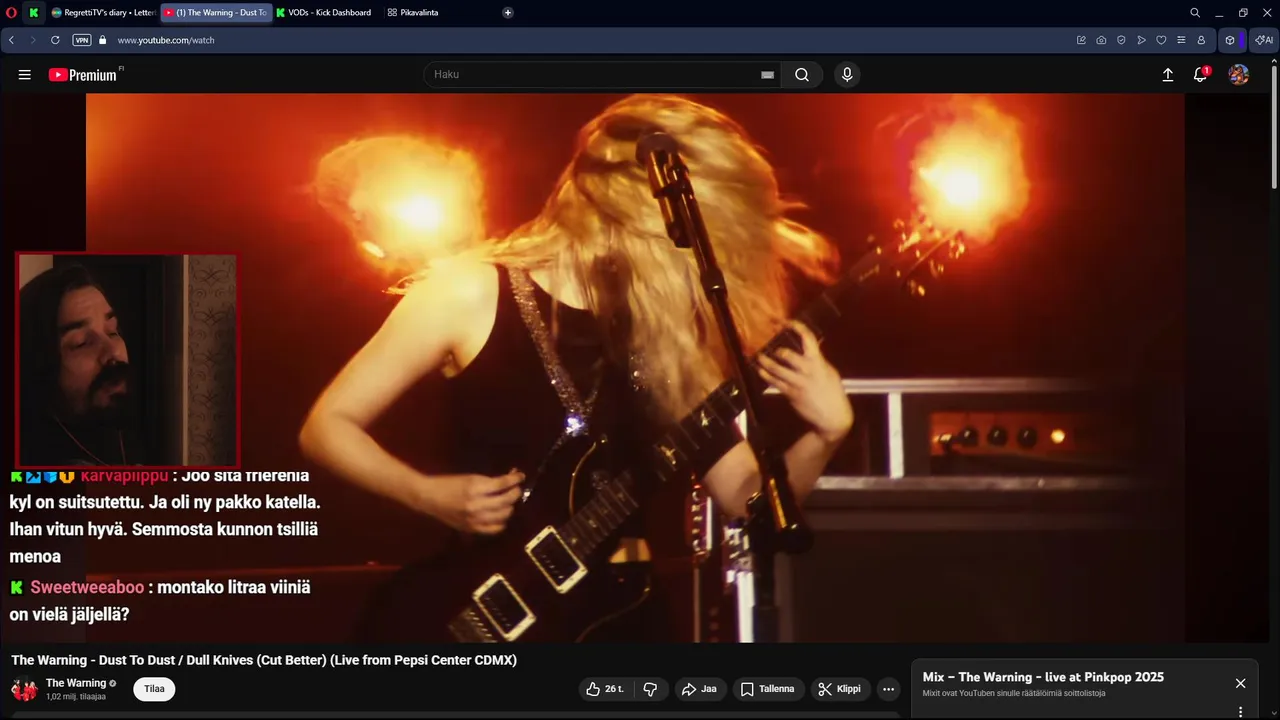This screenshot has height=720, width=1280.
Task: Go back to previous page
Action: click(x=11, y=40)
